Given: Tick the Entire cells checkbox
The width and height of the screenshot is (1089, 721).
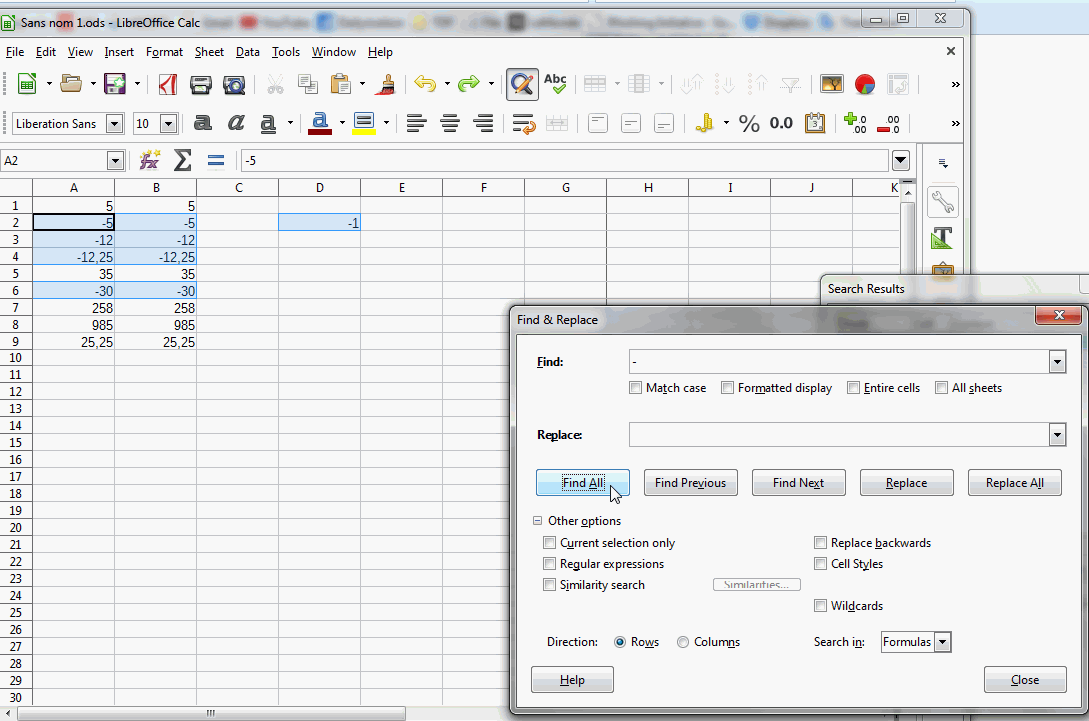Looking at the screenshot, I should [854, 388].
